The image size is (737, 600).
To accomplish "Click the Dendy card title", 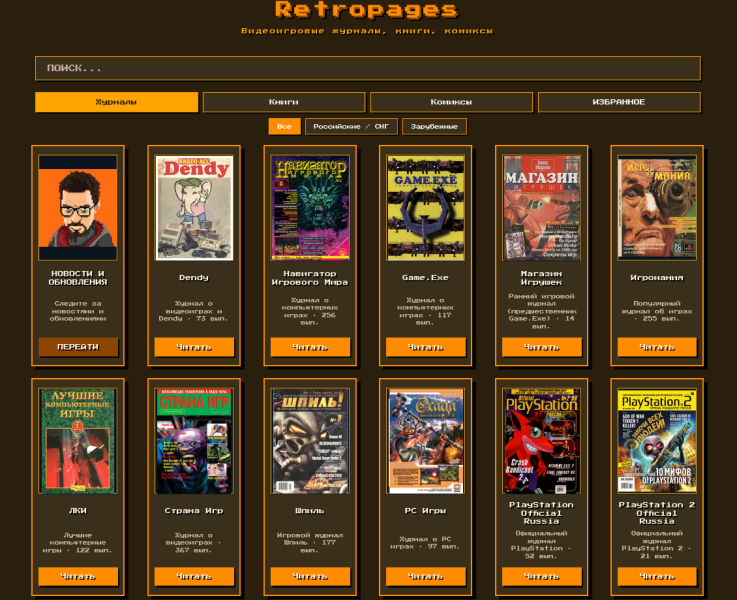I will point(194,278).
